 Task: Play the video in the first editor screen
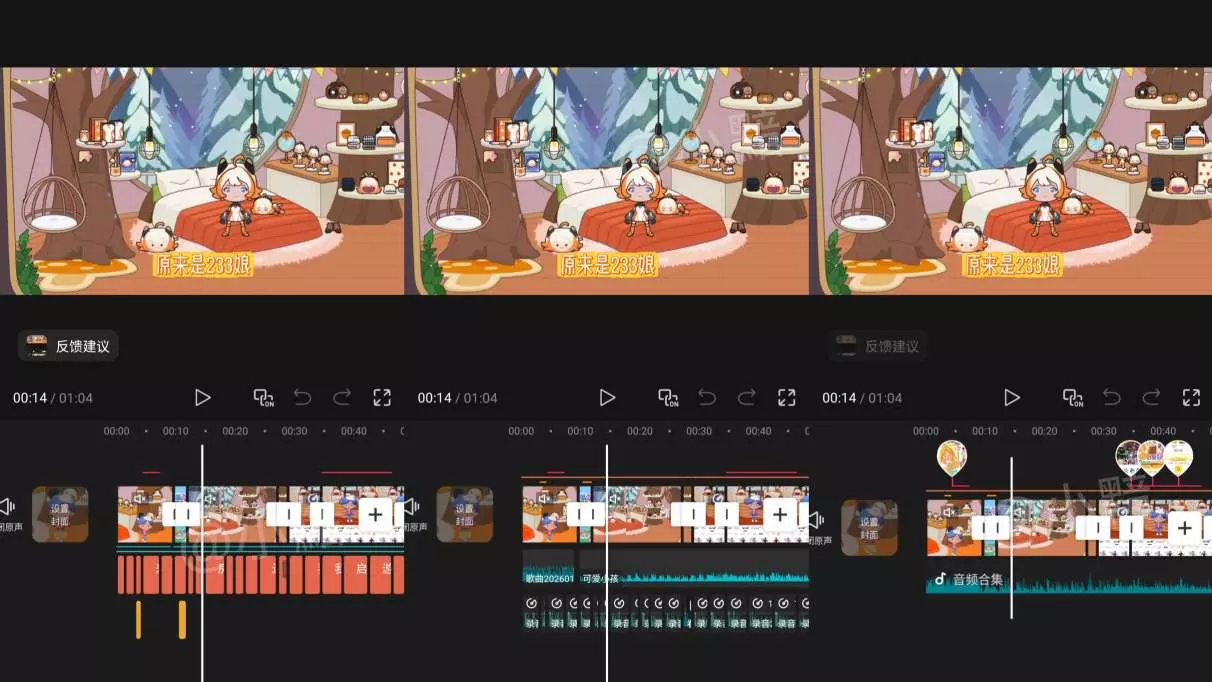pyautogui.click(x=203, y=397)
